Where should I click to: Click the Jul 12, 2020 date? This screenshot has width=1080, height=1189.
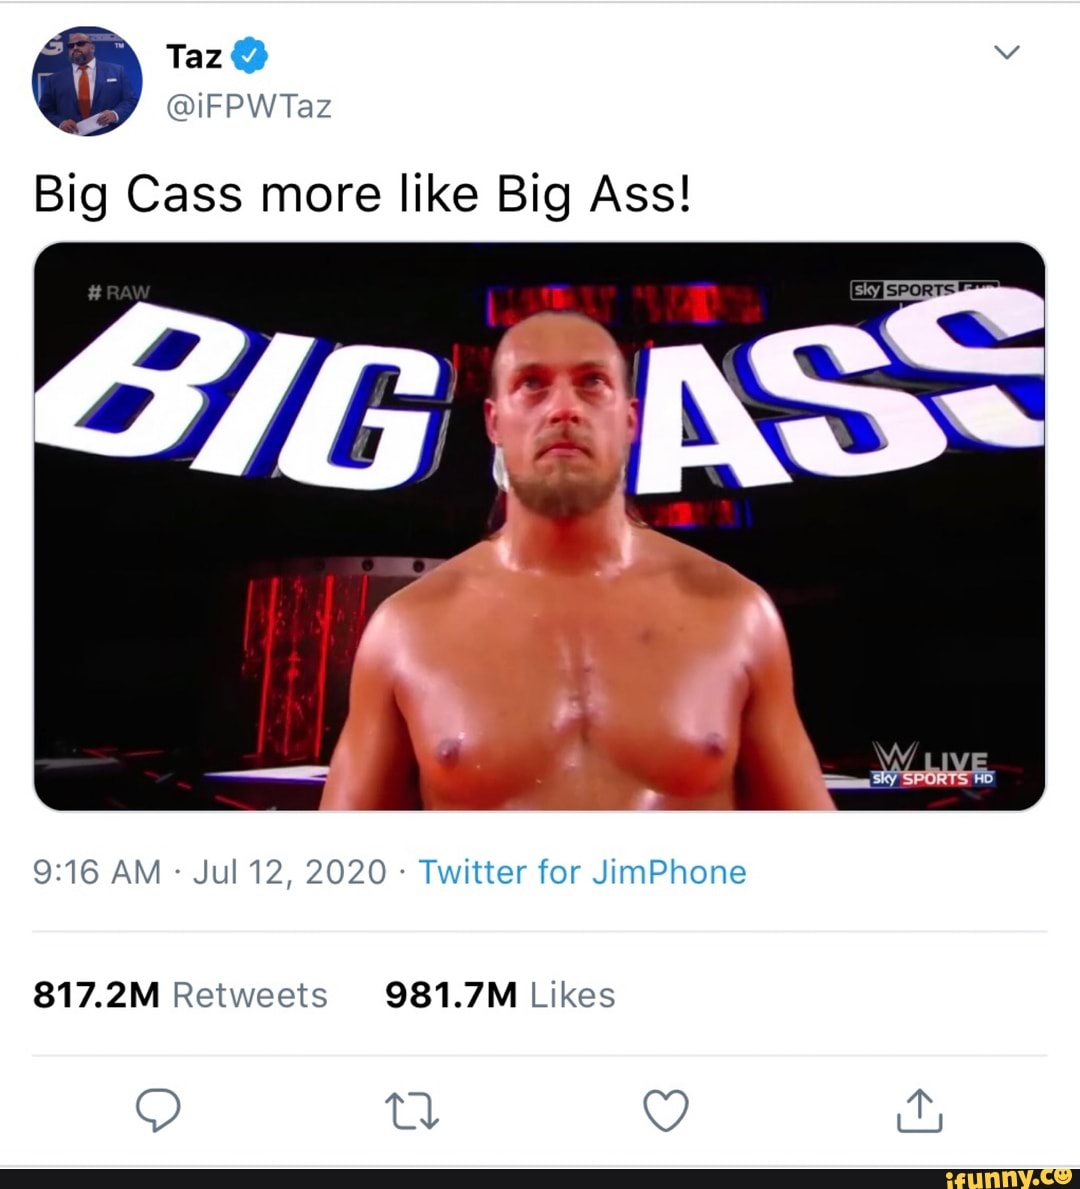click(289, 872)
